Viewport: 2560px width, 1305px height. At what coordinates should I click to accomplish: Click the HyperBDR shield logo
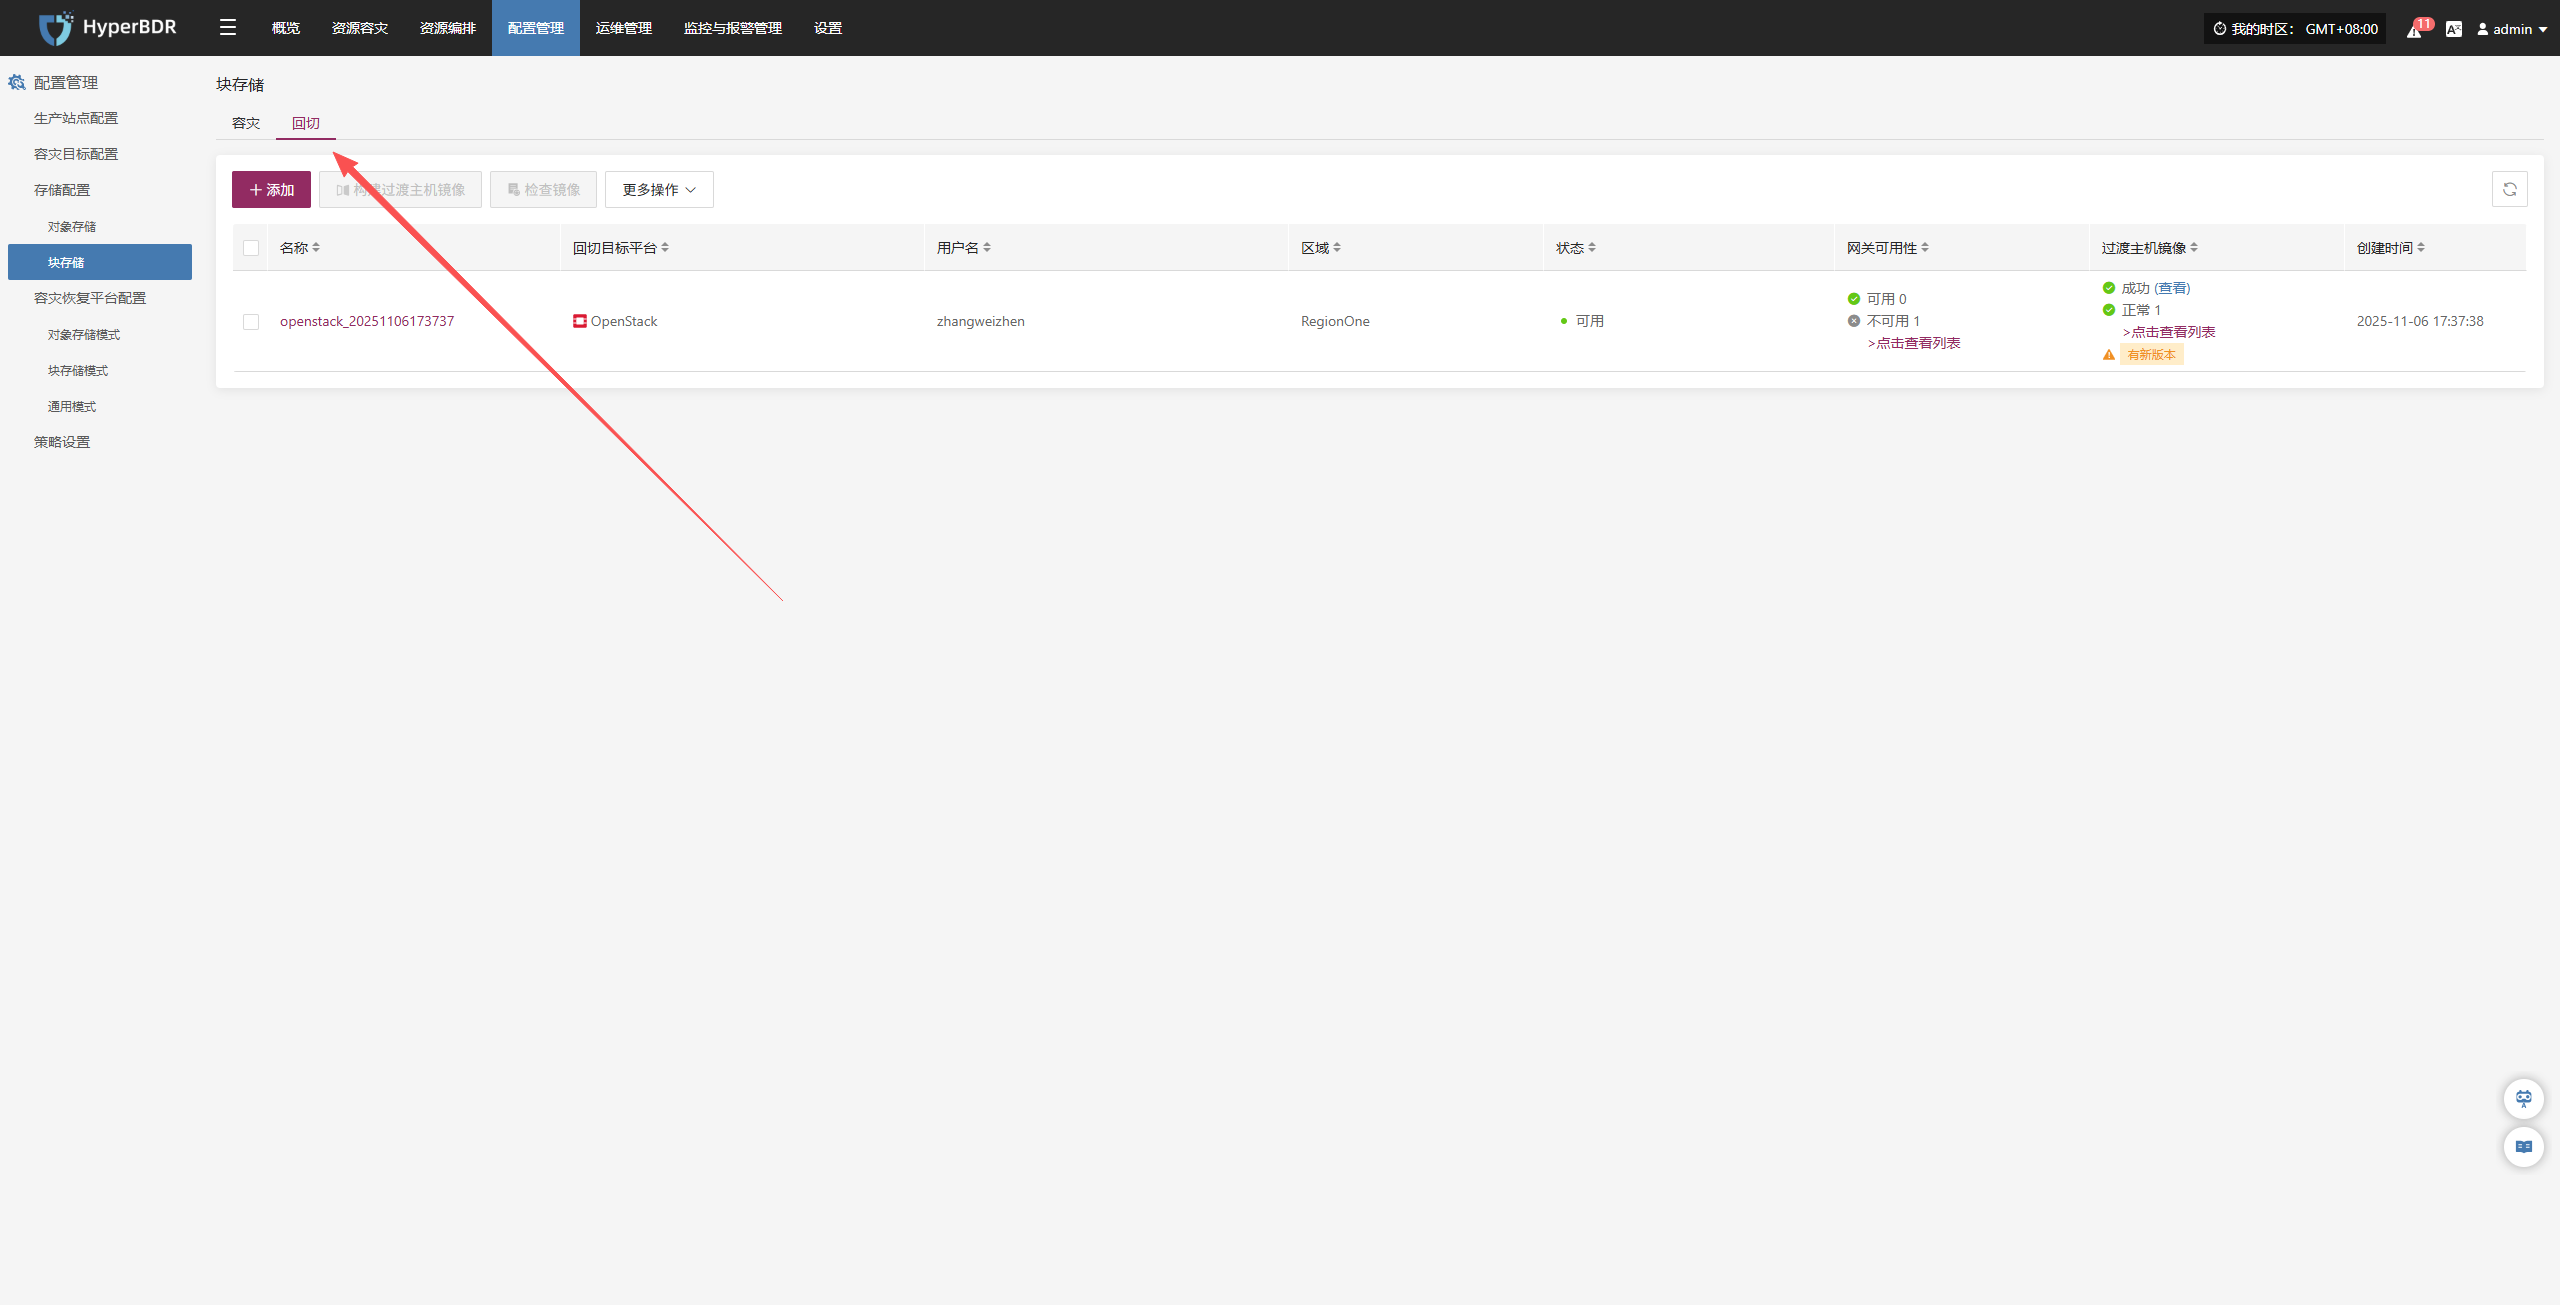56,28
